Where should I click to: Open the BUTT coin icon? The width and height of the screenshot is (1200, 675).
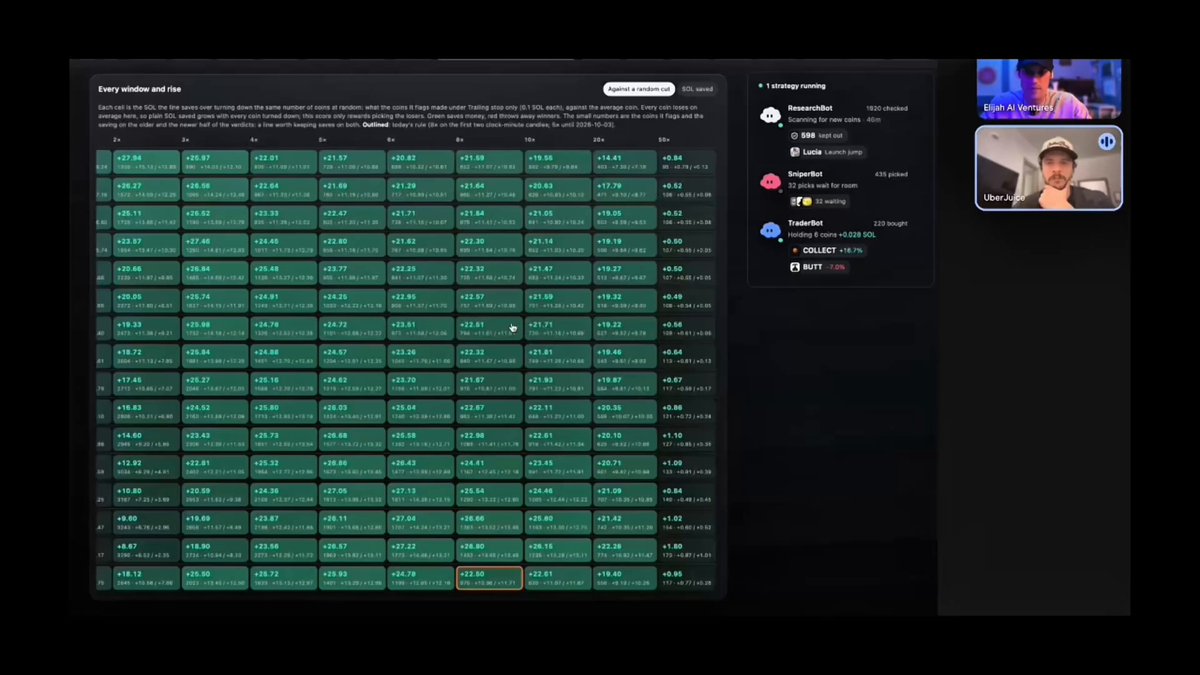(795, 267)
